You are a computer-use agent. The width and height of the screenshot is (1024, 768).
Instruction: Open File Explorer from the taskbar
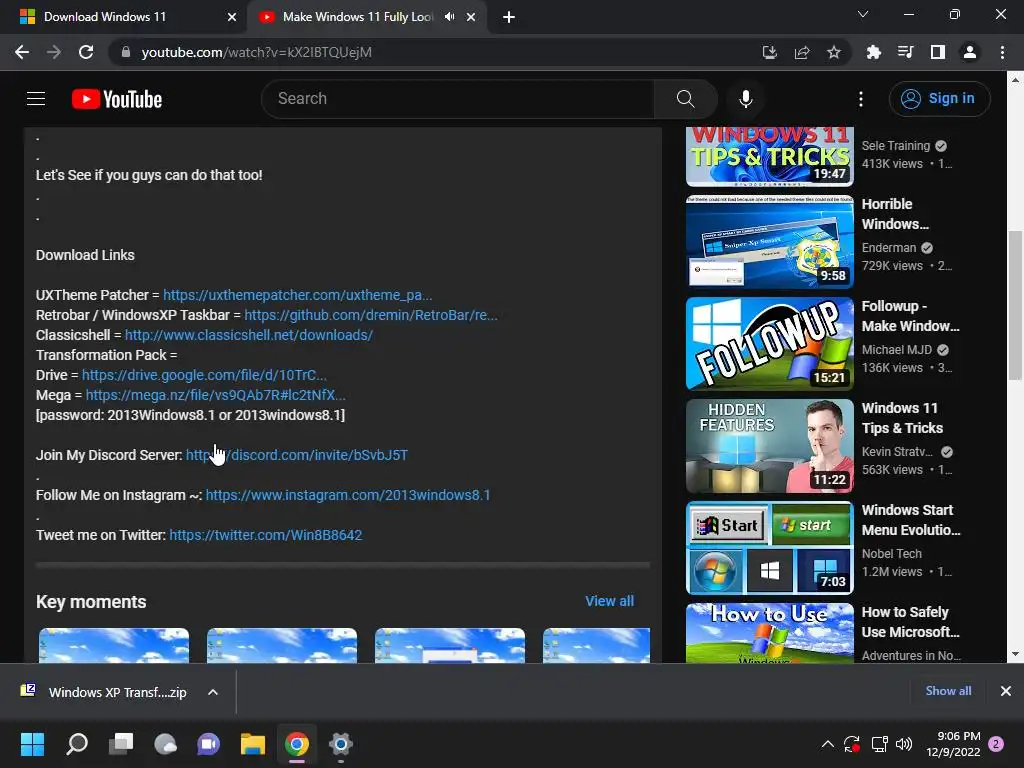[253, 744]
